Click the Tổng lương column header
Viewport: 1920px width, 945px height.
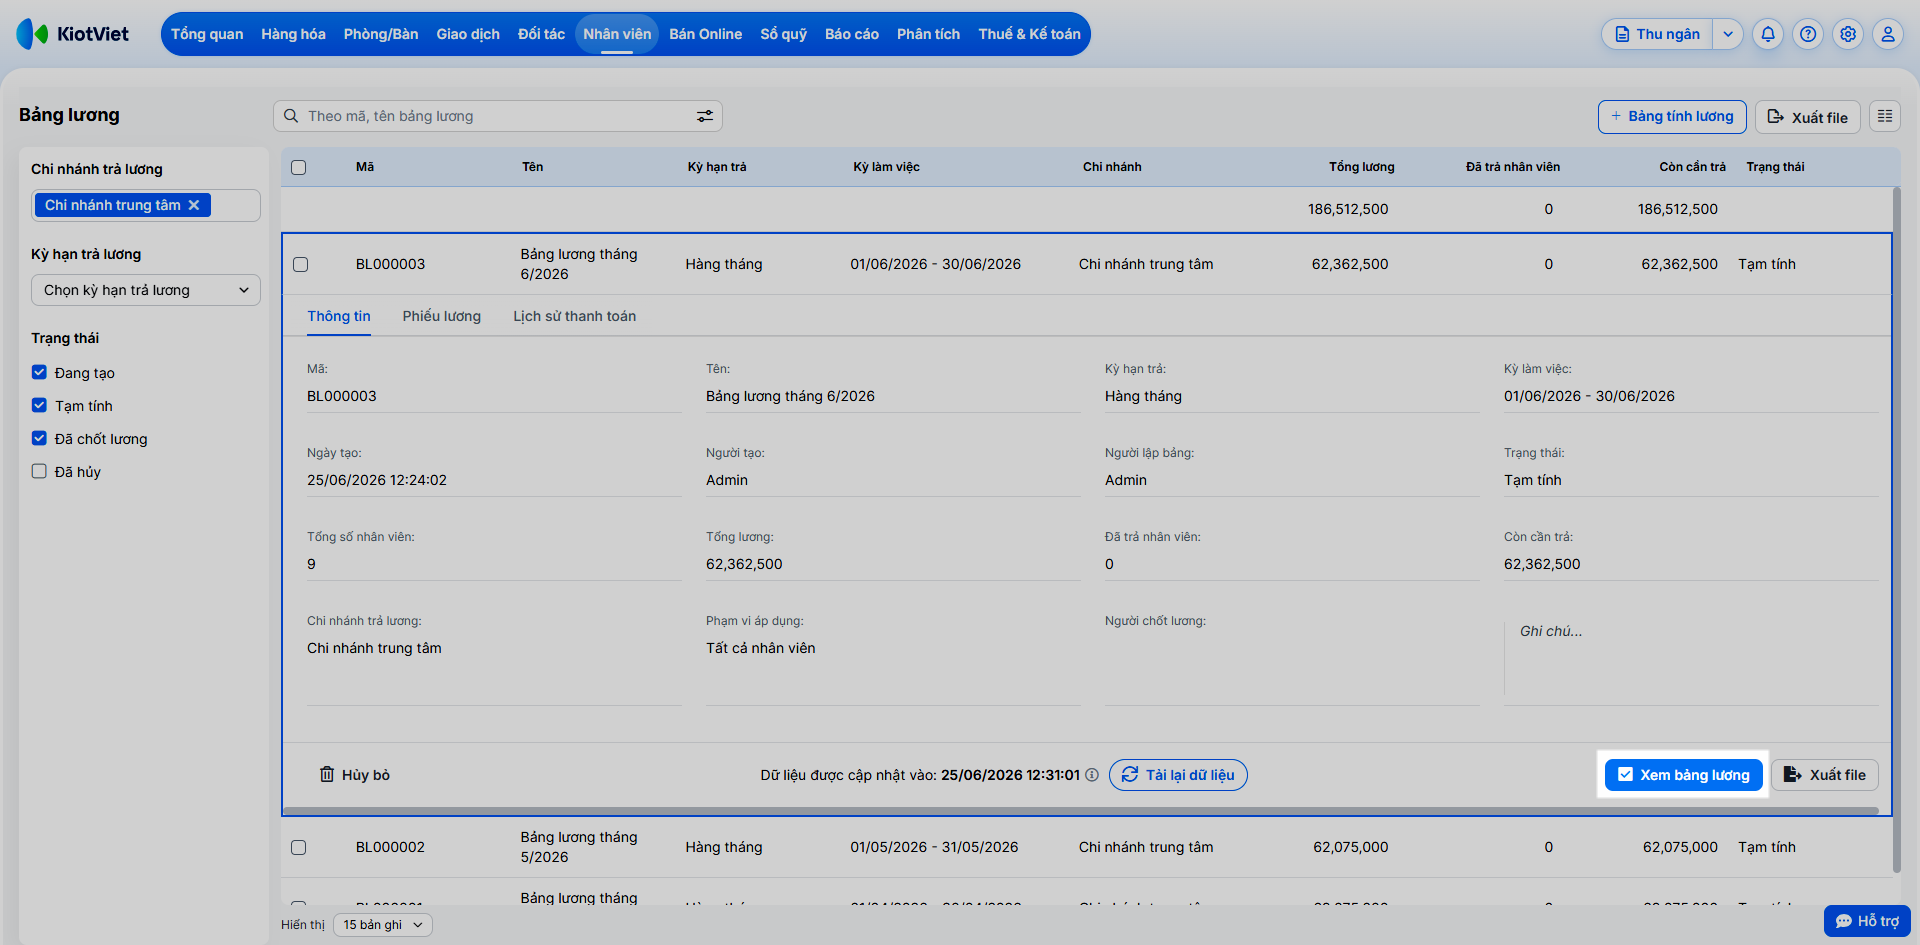(x=1361, y=167)
